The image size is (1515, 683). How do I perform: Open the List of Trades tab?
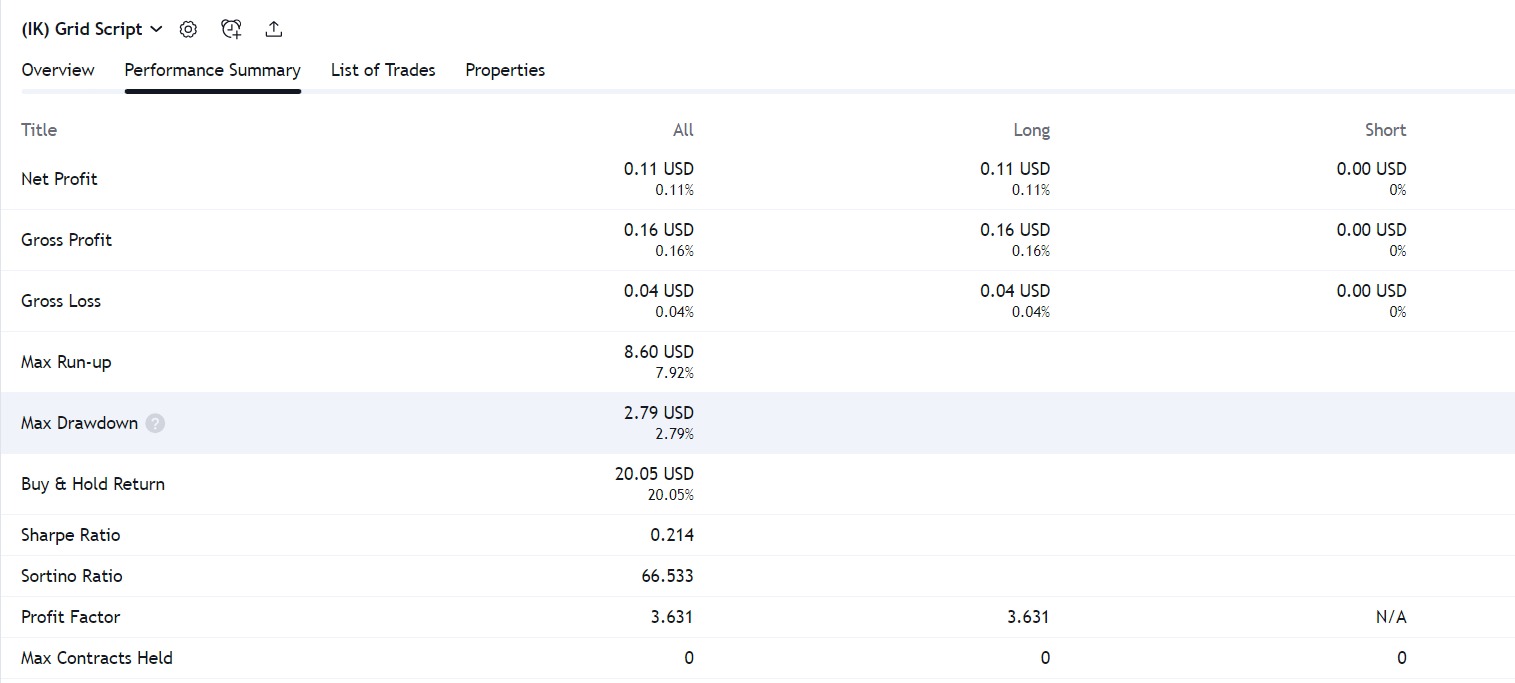383,70
